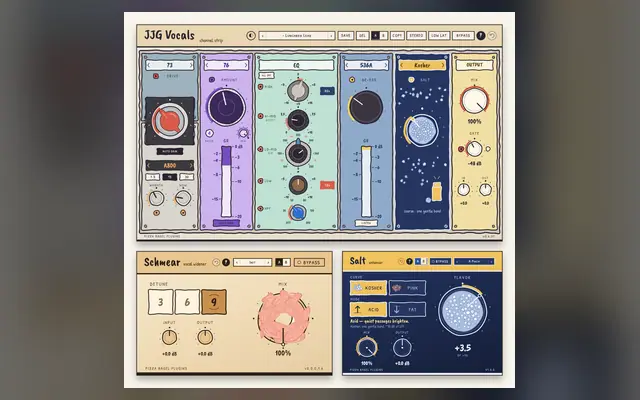640x400 pixels.
Task: Click the Del button in JJG Vocals
Action: (x=362, y=36)
